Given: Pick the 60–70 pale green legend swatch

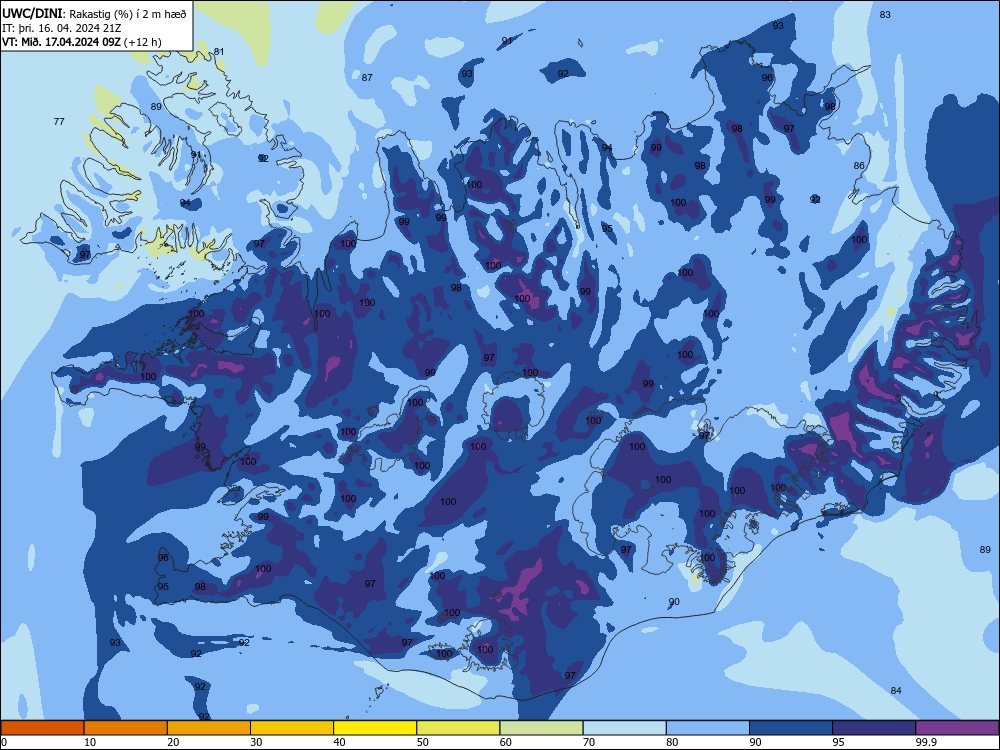Looking at the screenshot, I should [x=541, y=728].
